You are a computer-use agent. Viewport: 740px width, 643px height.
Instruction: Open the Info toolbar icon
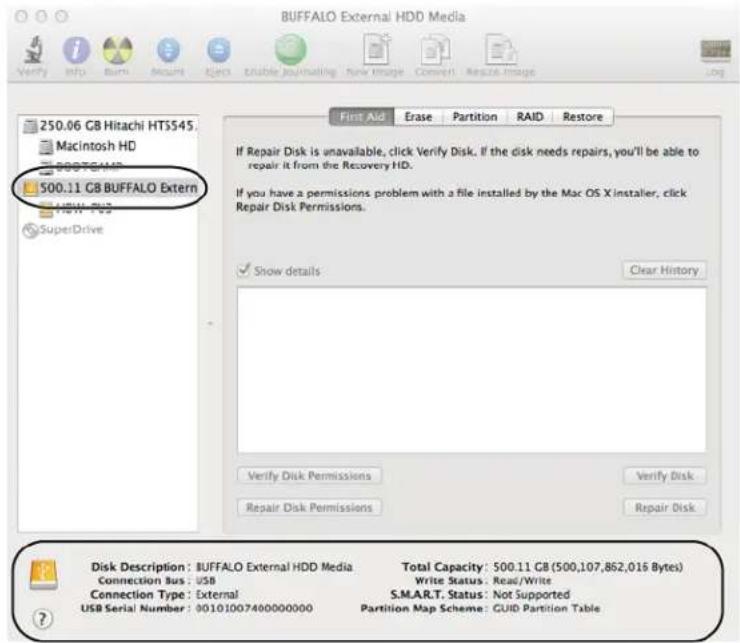(76, 50)
